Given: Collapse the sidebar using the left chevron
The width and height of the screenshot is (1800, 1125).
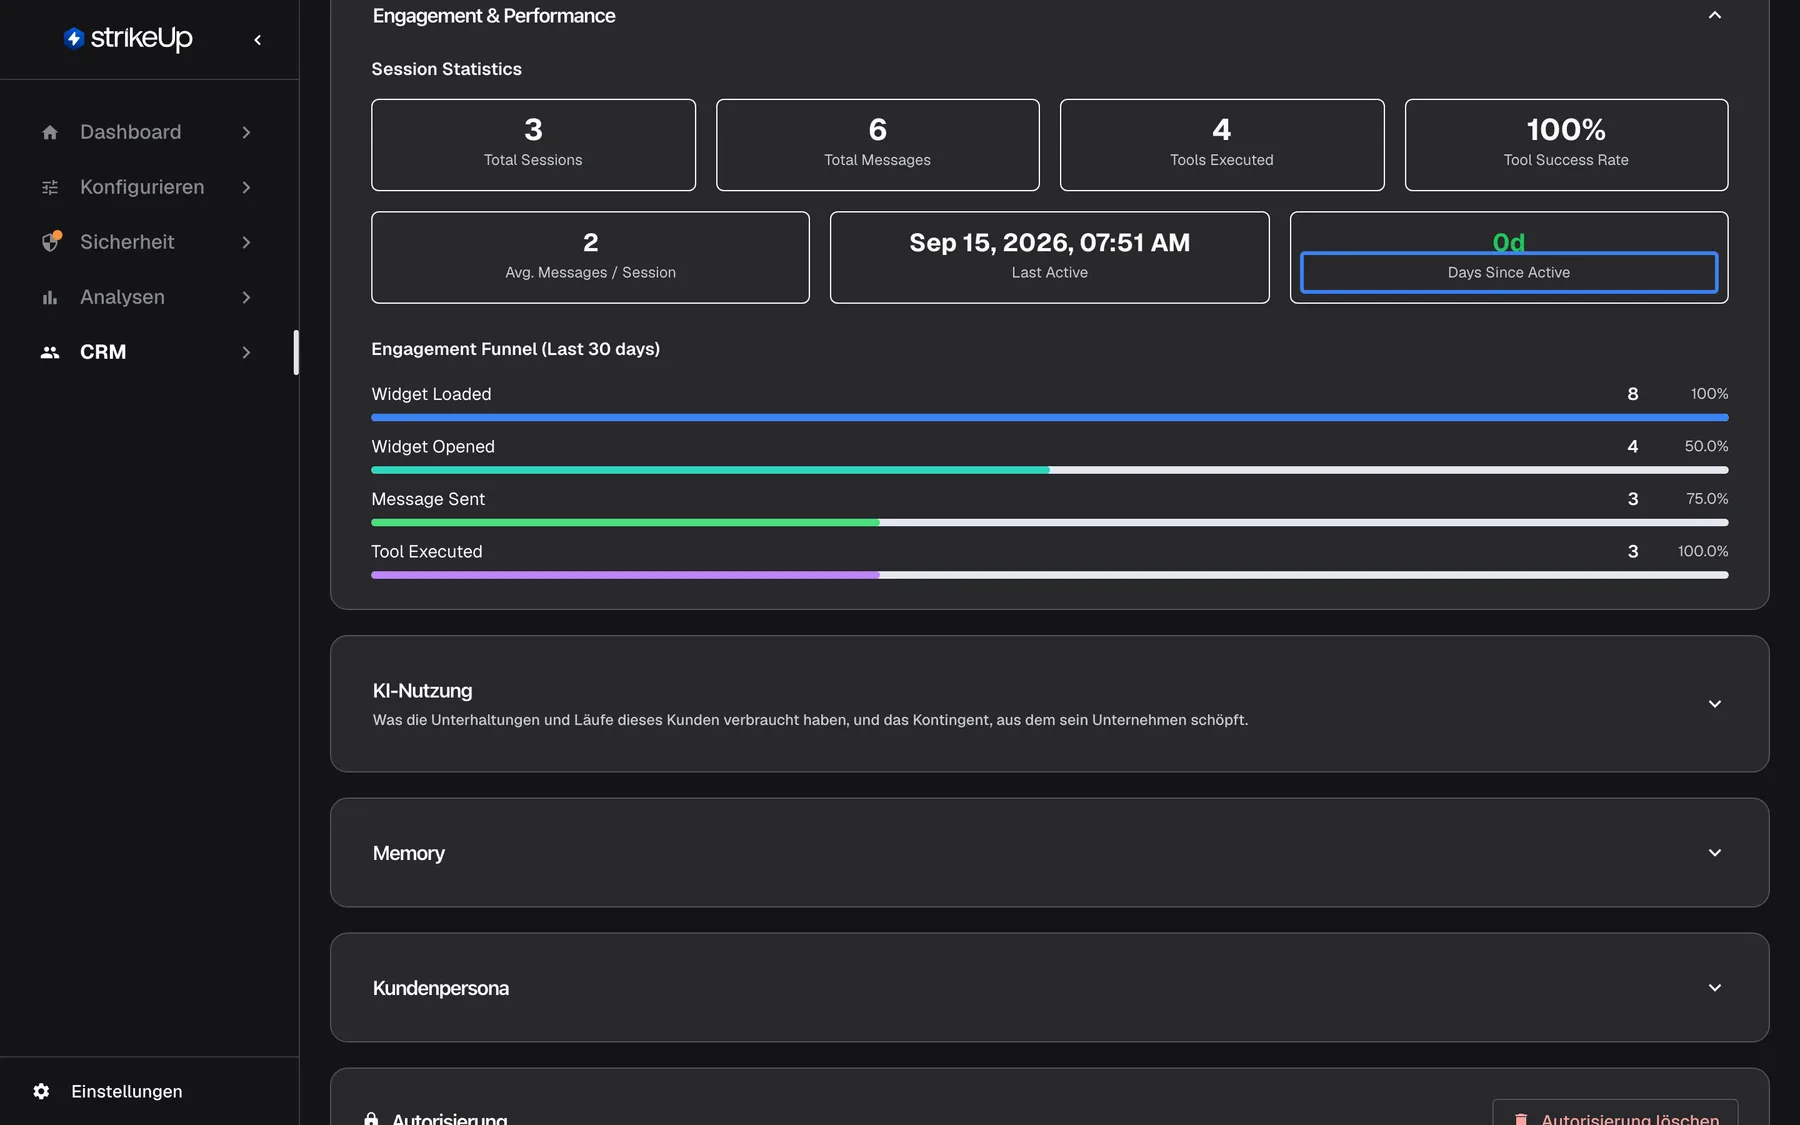Looking at the screenshot, I should (x=258, y=40).
